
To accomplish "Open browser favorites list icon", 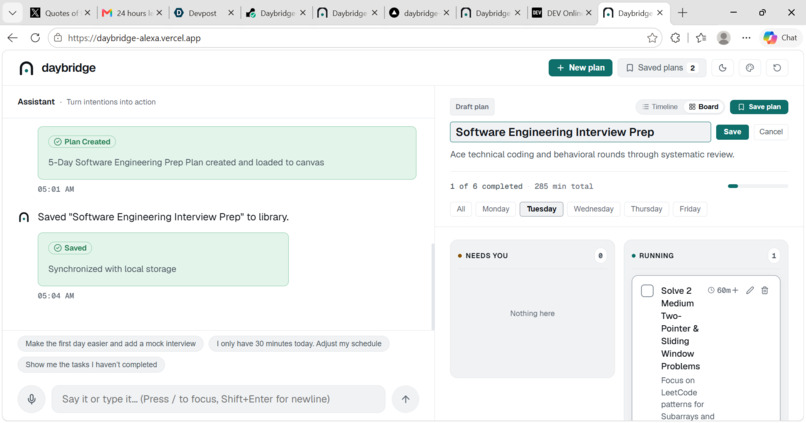I will click(701, 38).
